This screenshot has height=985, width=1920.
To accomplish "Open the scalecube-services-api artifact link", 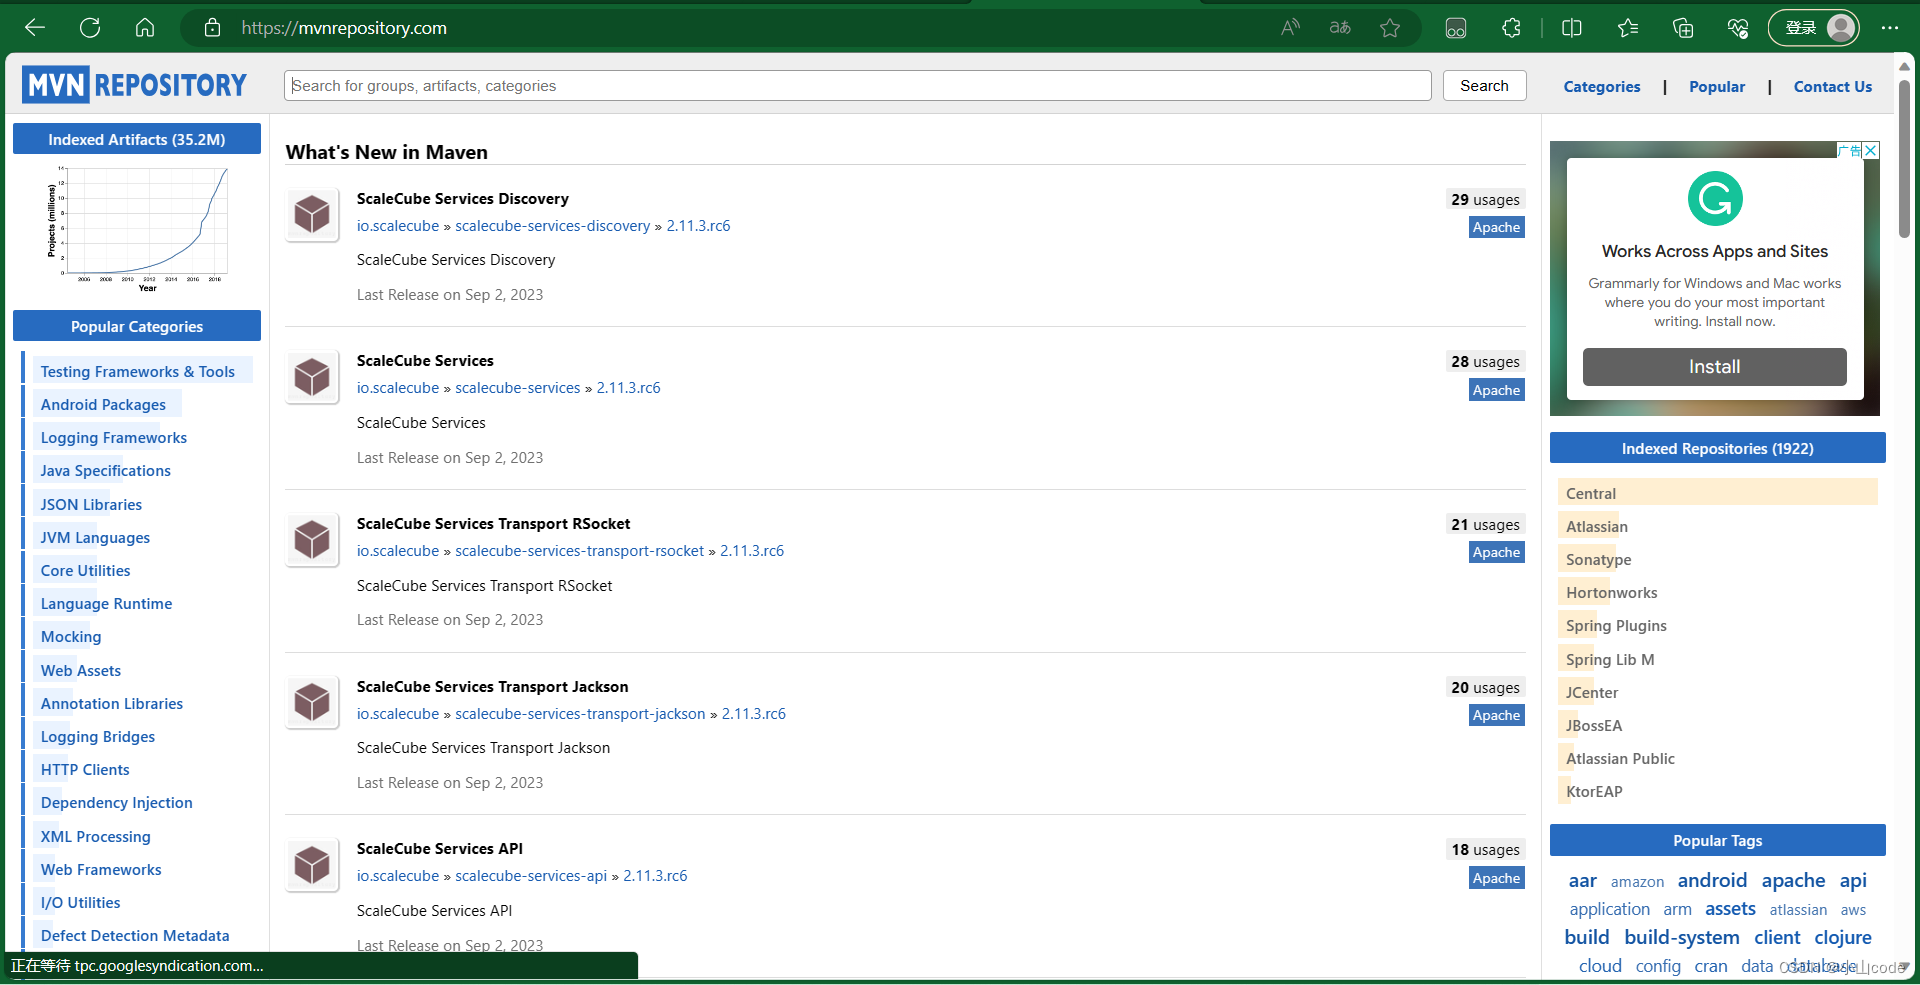I will point(531,876).
